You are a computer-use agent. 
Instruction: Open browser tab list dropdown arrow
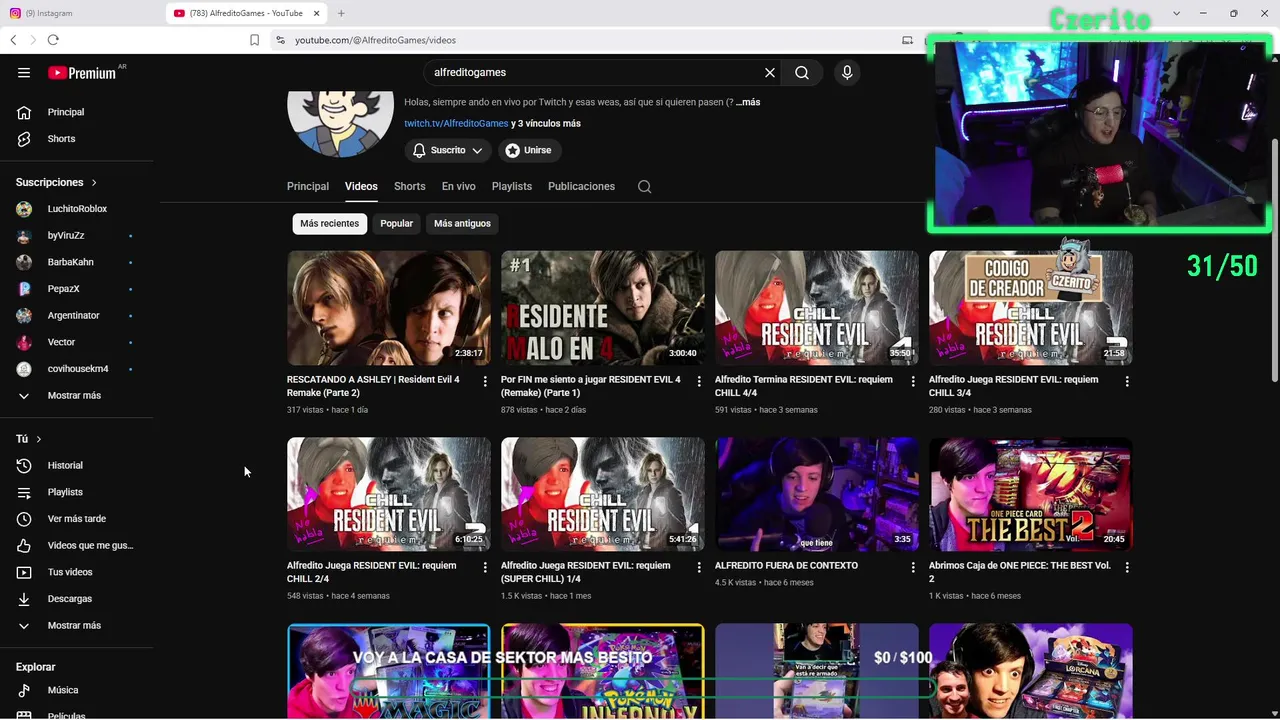pos(1176,13)
